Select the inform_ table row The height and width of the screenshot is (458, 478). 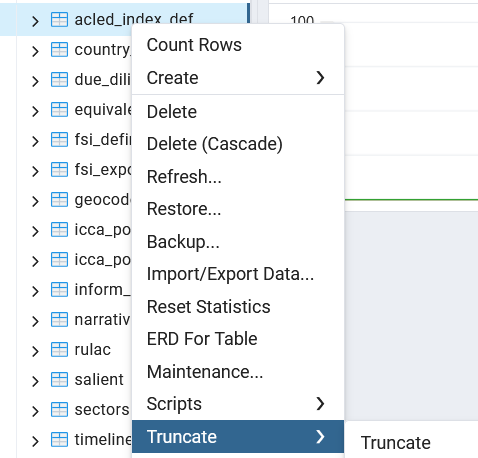pos(103,290)
